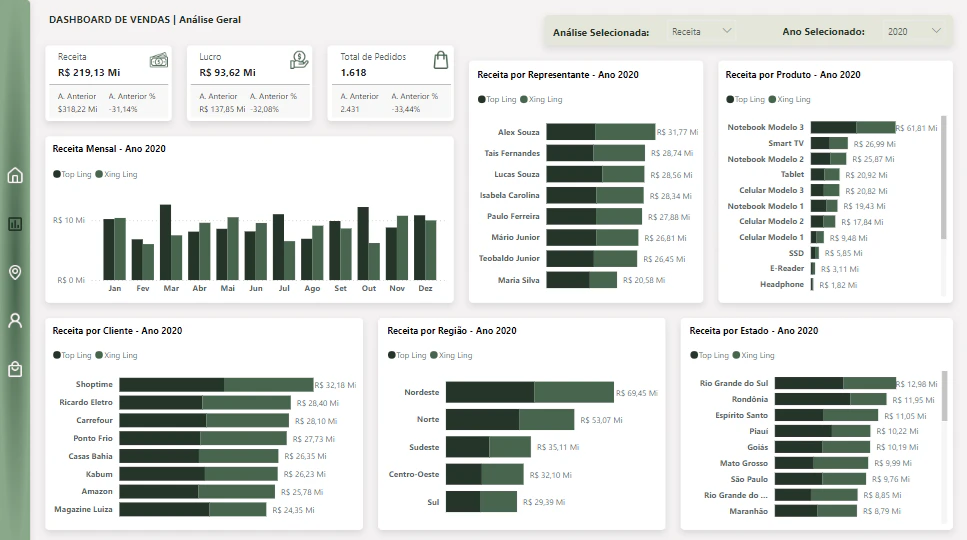Screen dimensions: 967x540
Task: Click the Ponto Frio client label
Action: [x=93, y=438]
